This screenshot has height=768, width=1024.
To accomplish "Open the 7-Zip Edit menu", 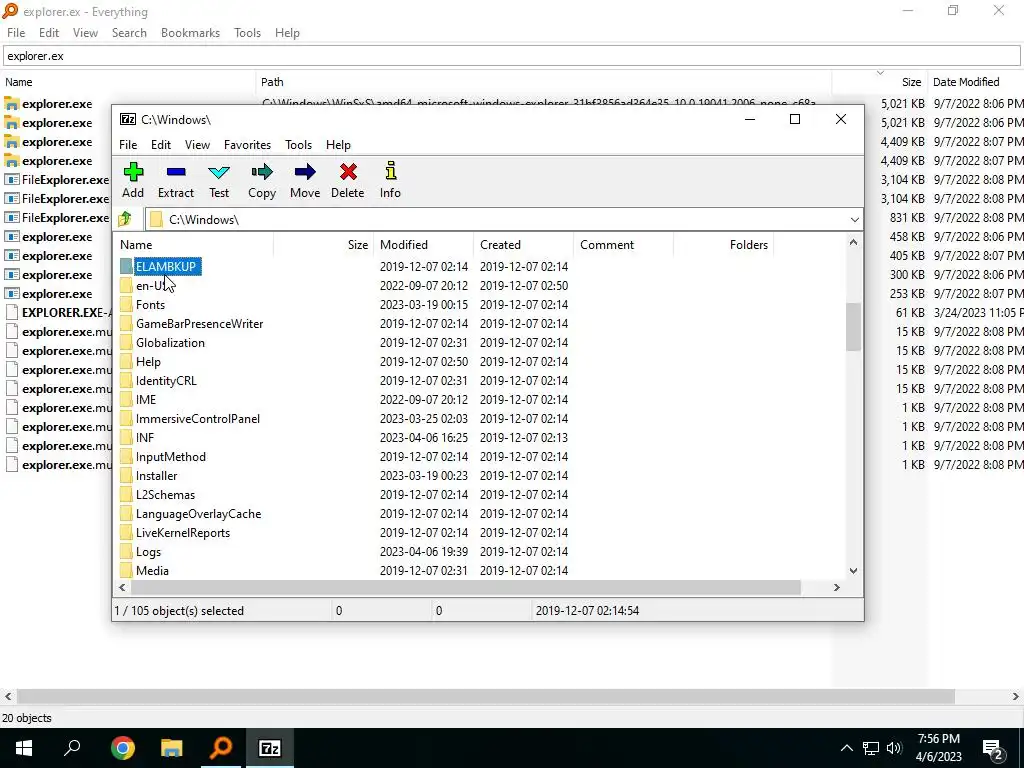I will point(161,145).
